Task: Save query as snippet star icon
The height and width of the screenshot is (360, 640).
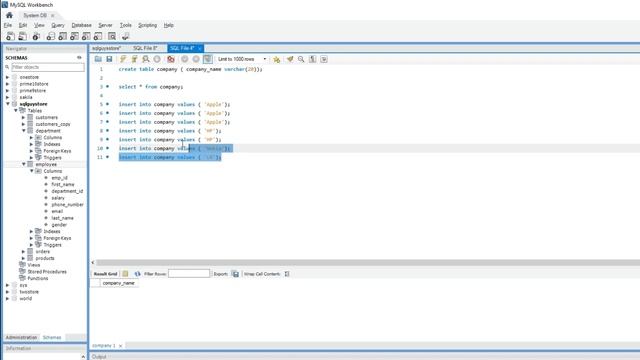Action: click(276, 59)
